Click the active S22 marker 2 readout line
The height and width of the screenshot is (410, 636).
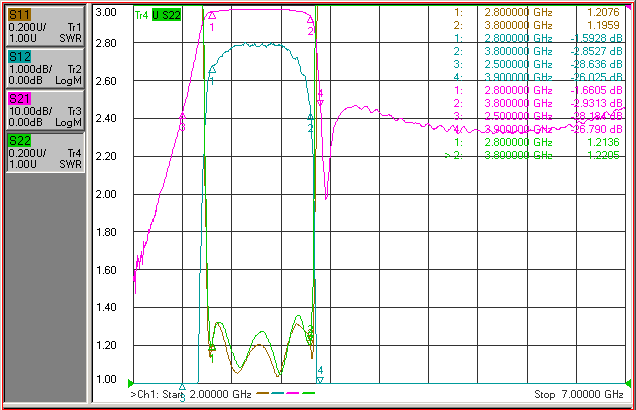[x=533, y=155]
